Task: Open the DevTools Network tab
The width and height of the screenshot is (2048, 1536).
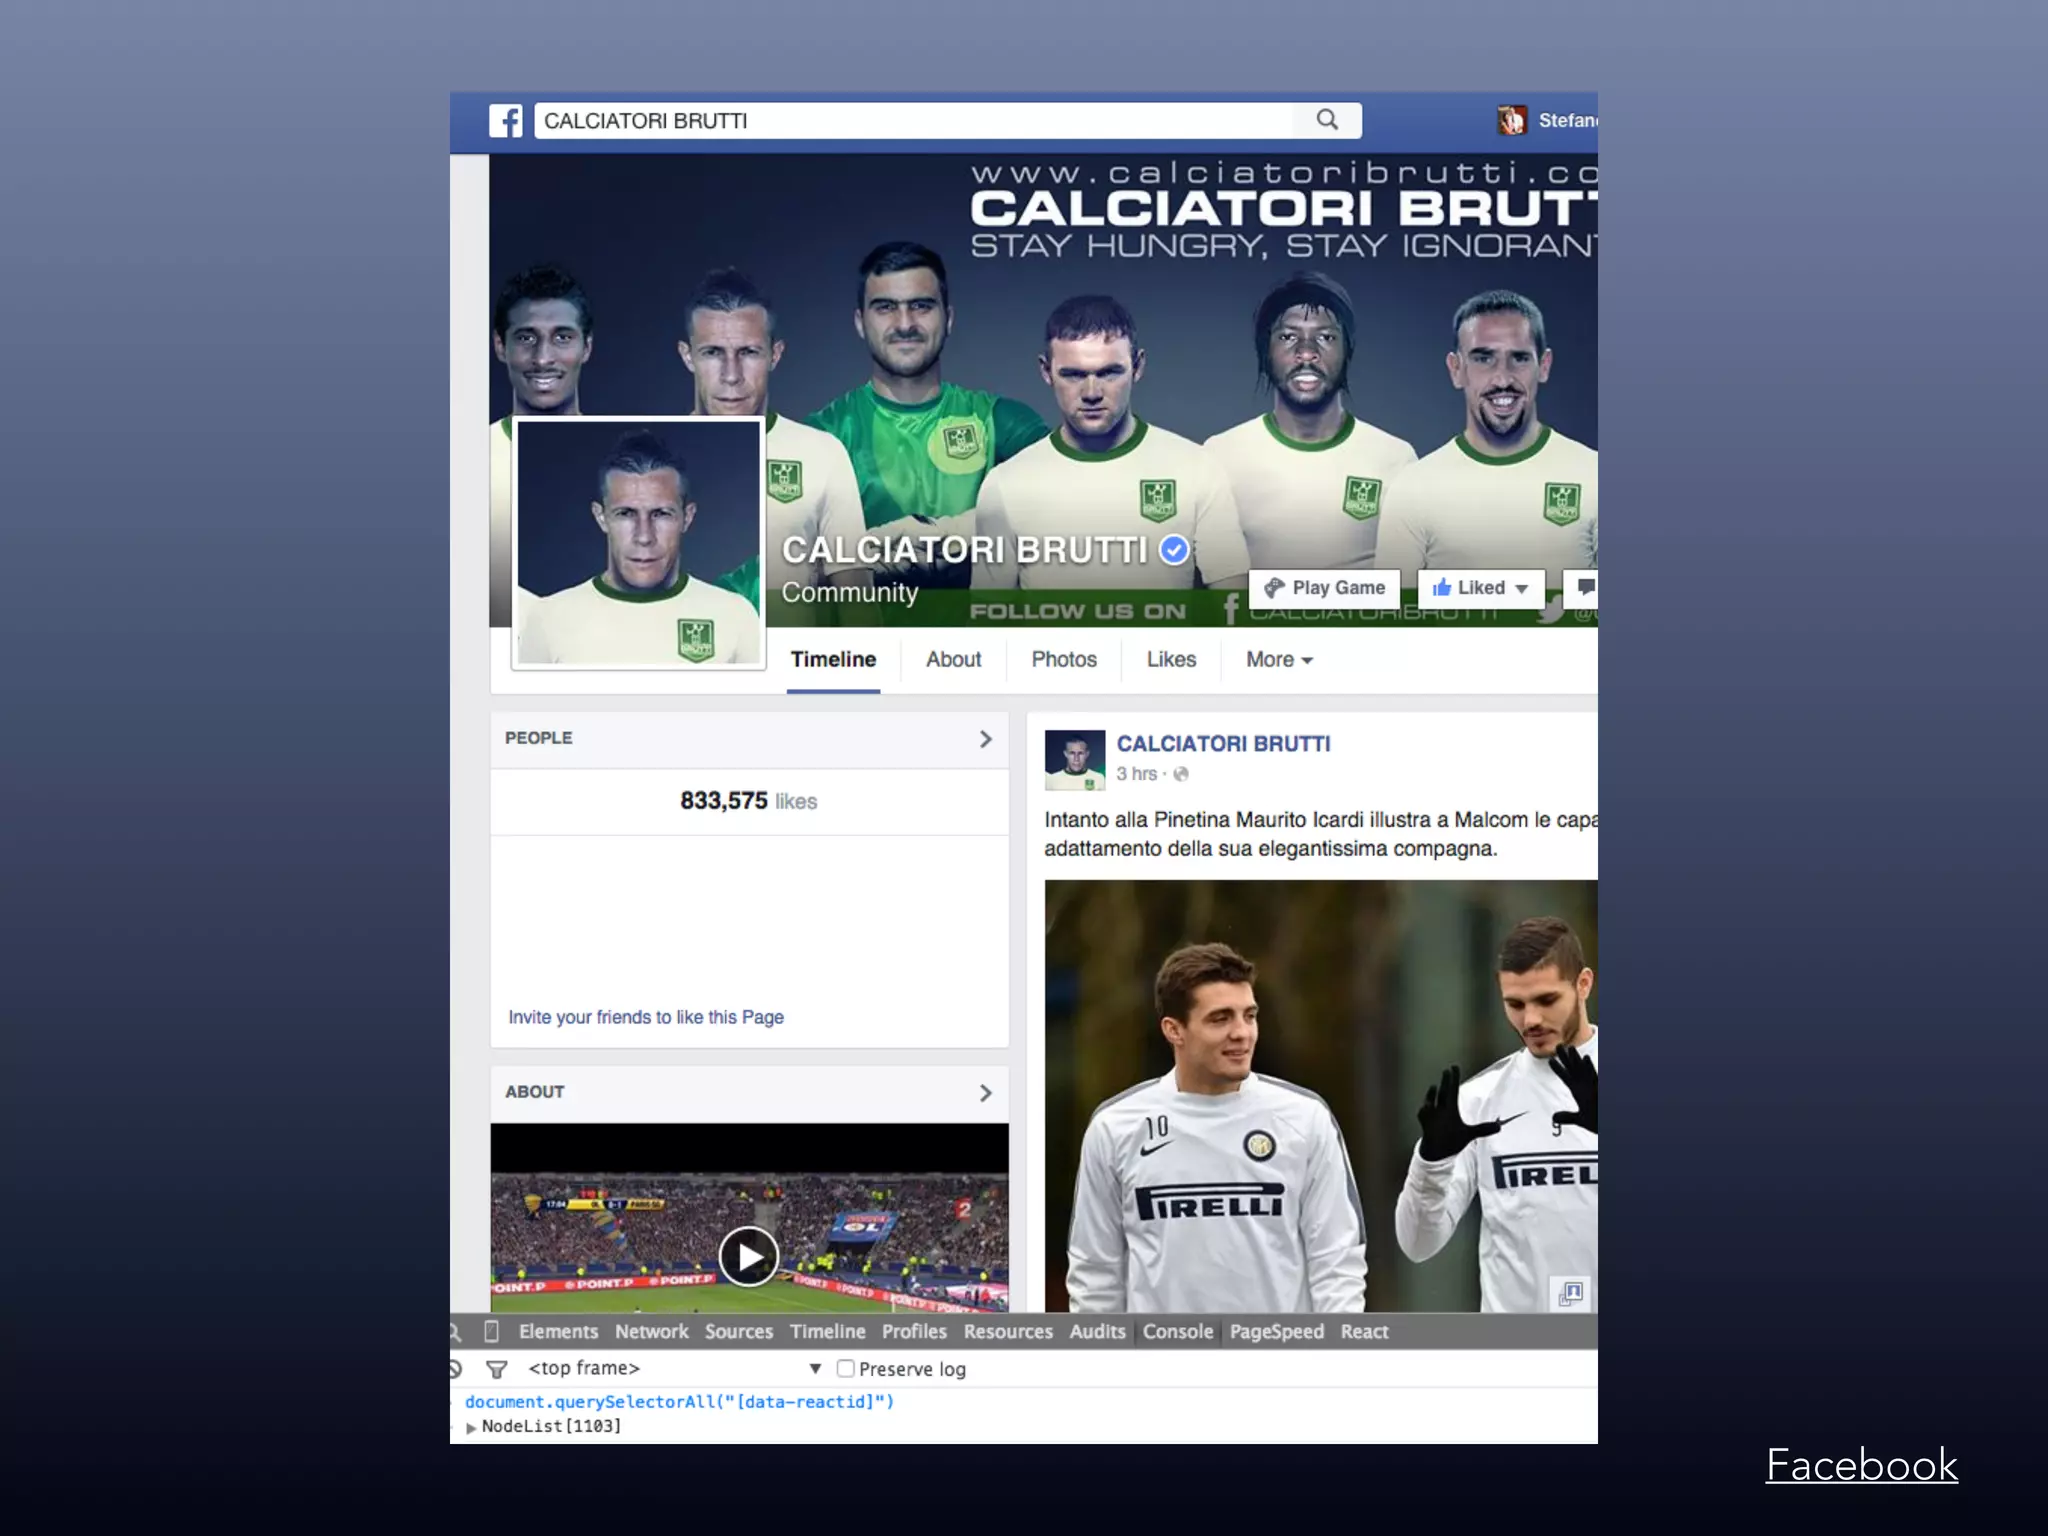Action: [x=651, y=1331]
